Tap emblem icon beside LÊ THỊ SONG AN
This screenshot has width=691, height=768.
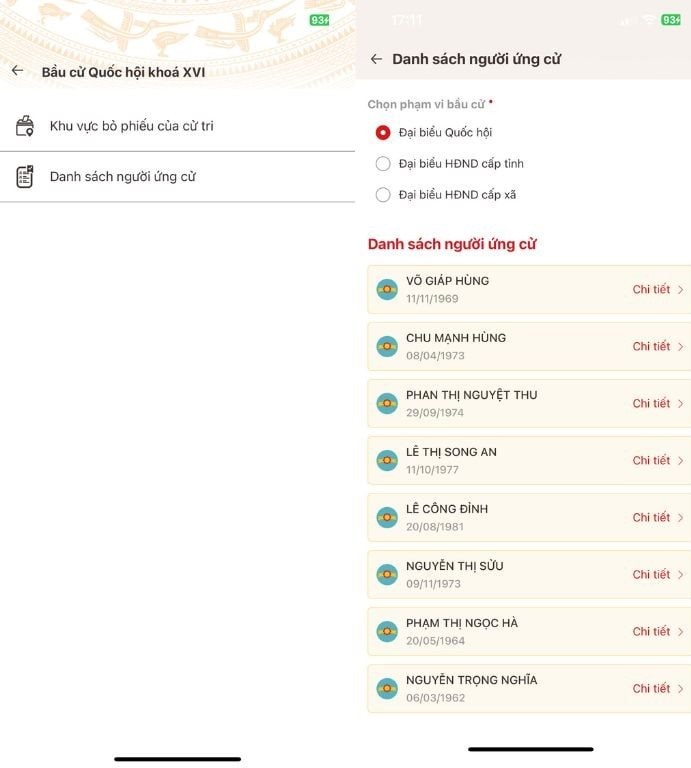coord(387,461)
